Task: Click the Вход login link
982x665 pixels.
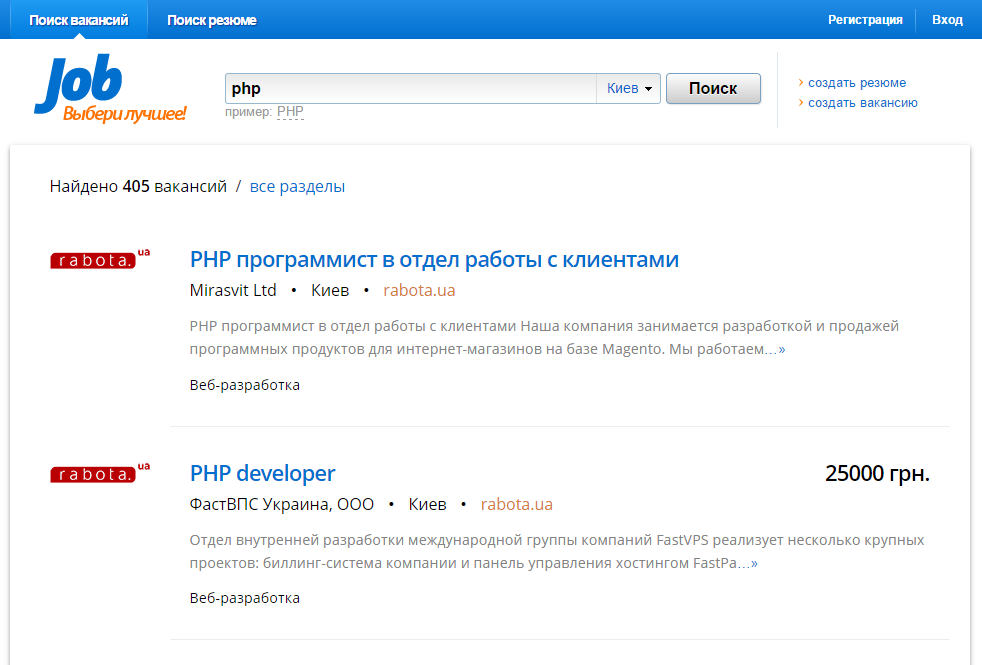Action: (947, 20)
